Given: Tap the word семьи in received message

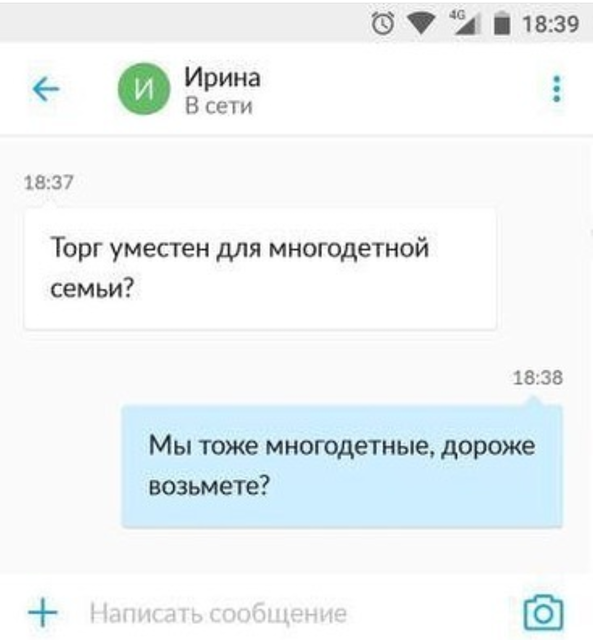Looking at the screenshot, I should 87,288.
